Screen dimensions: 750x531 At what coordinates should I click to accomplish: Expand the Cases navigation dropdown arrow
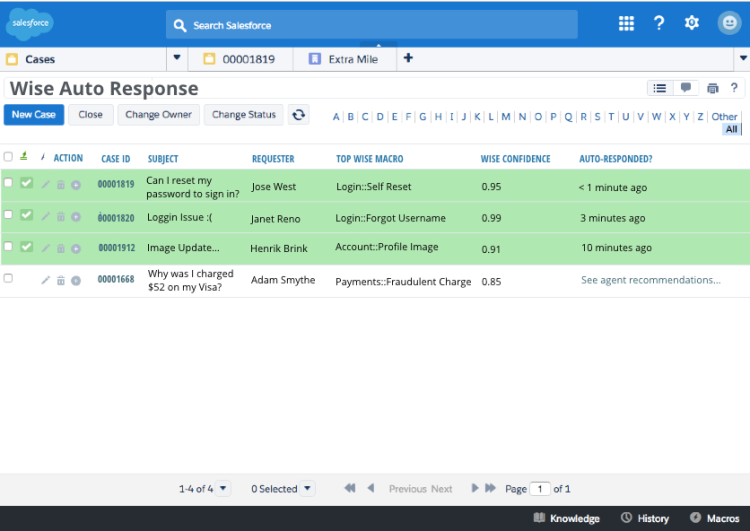point(177,58)
